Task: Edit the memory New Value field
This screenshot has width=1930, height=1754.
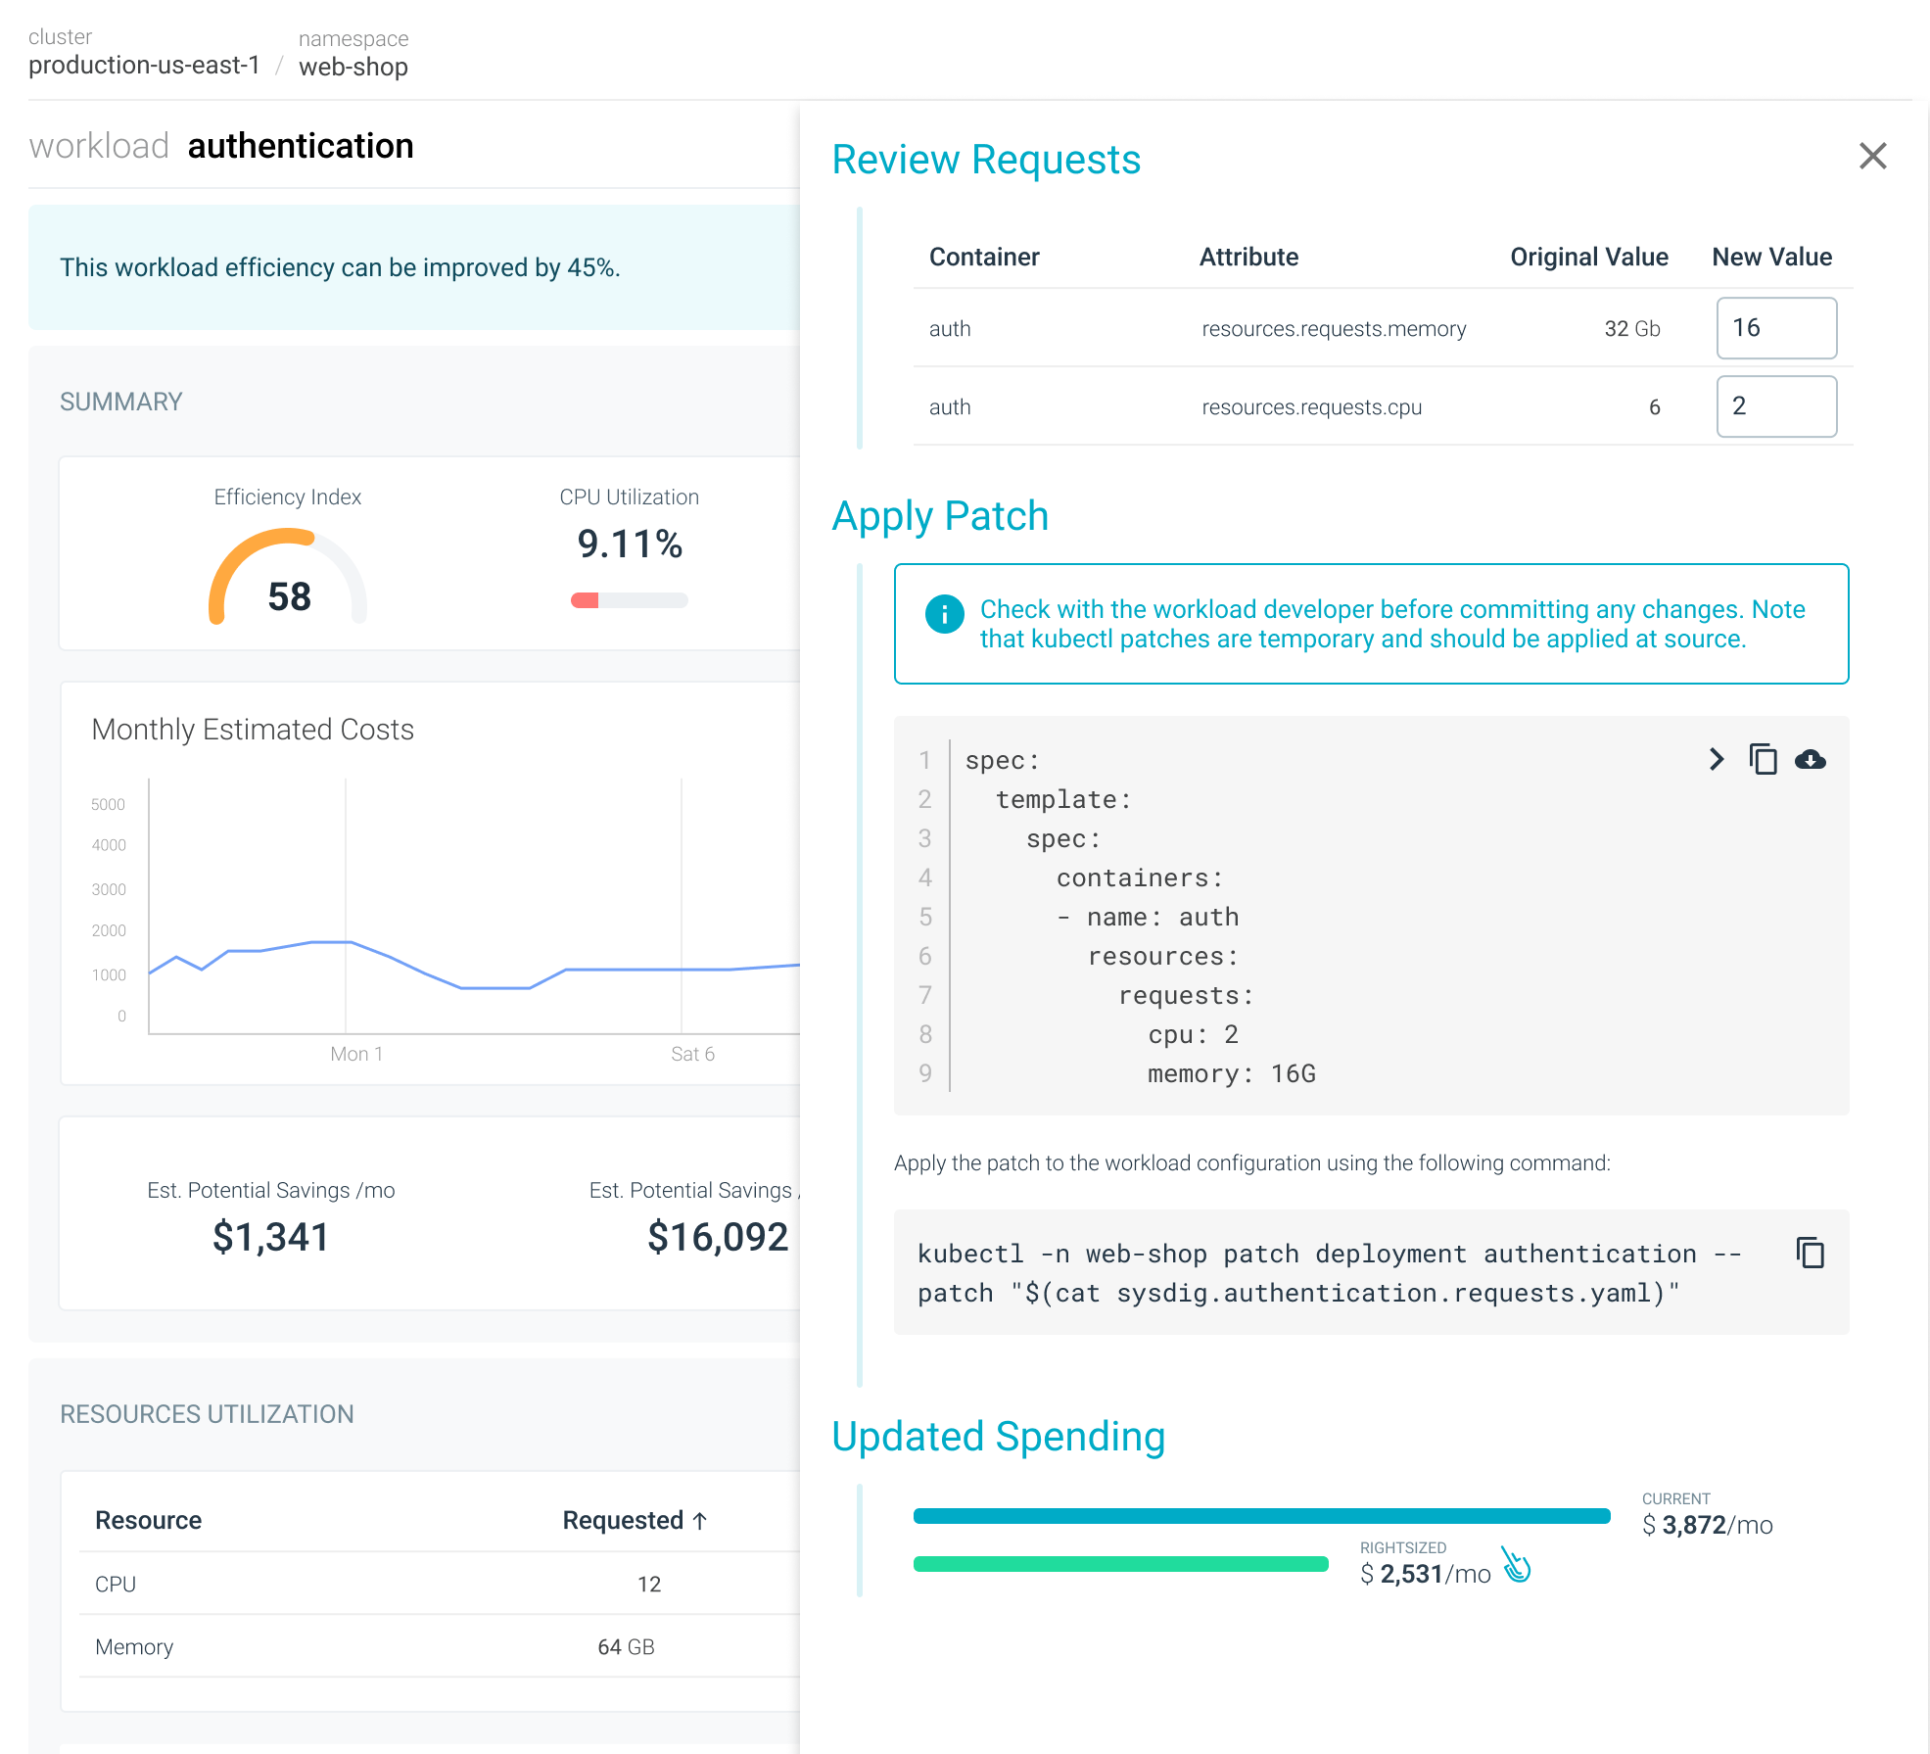Action: 1775,328
